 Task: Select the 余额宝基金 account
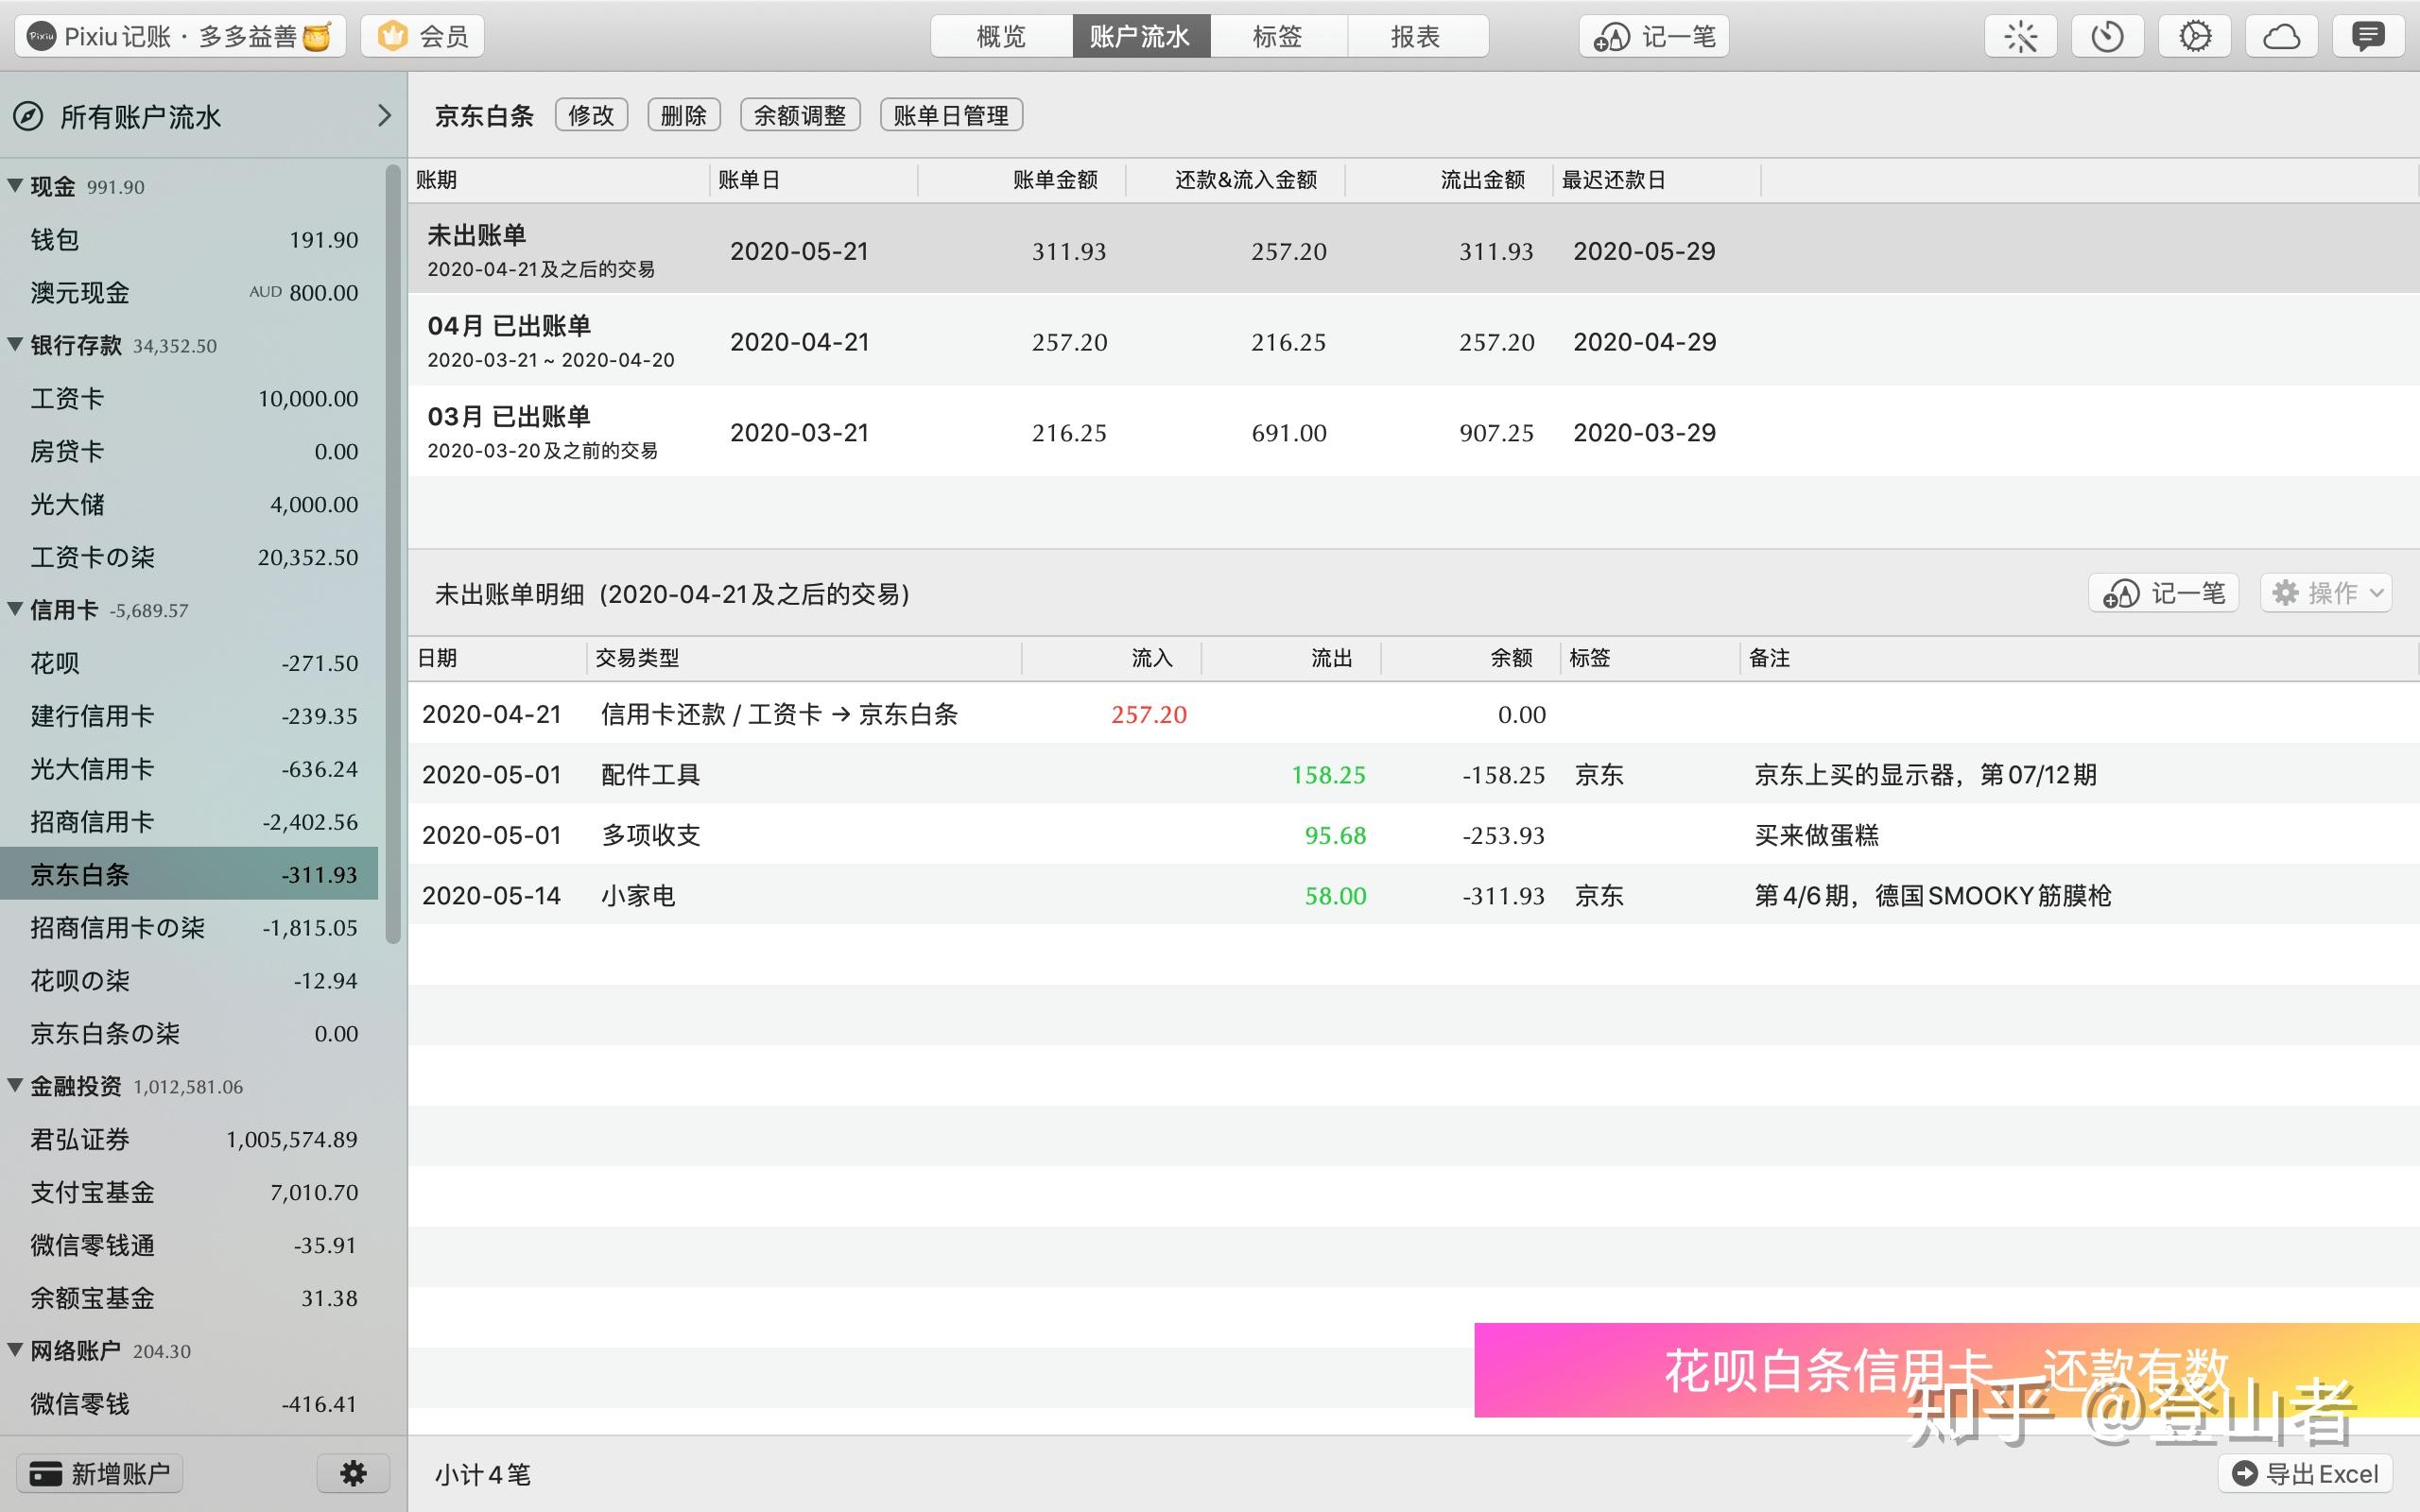coord(190,1299)
